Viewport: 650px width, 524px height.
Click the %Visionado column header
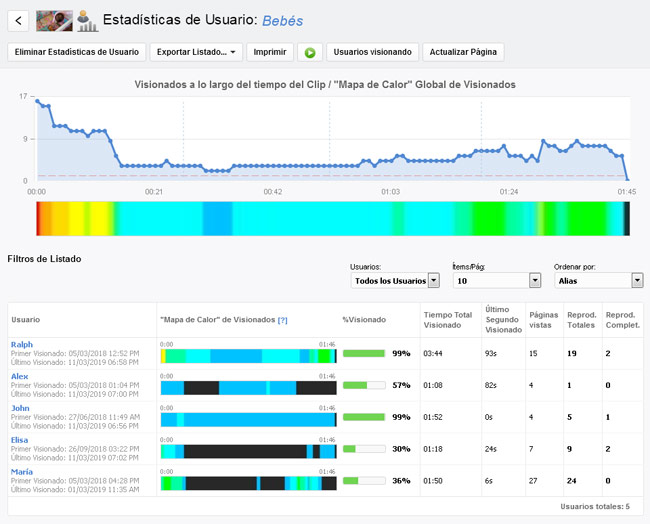364,320
